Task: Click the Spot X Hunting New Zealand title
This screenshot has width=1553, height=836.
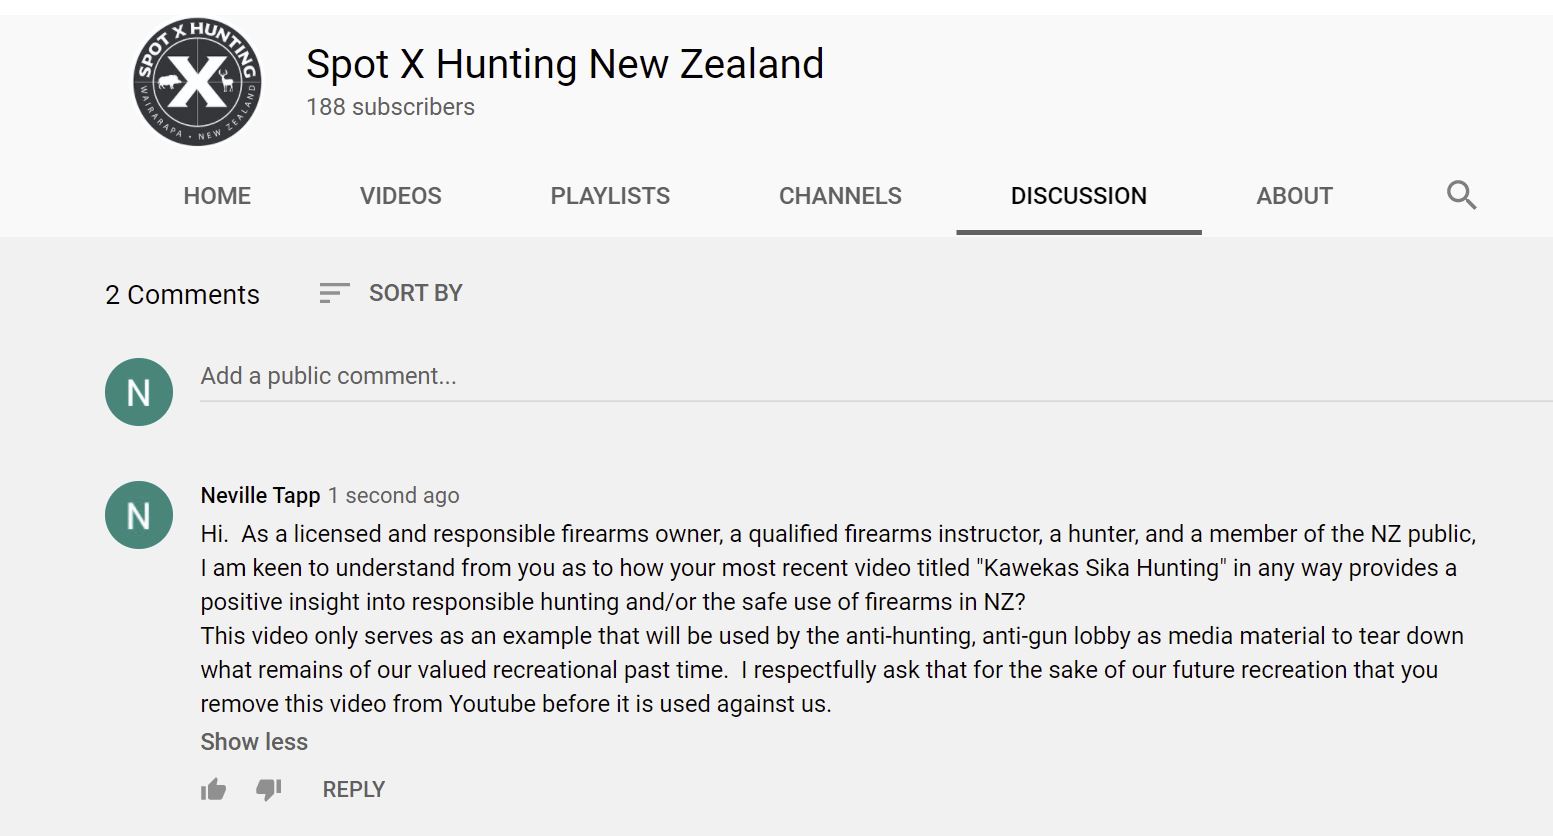Action: tap(565, 64)
